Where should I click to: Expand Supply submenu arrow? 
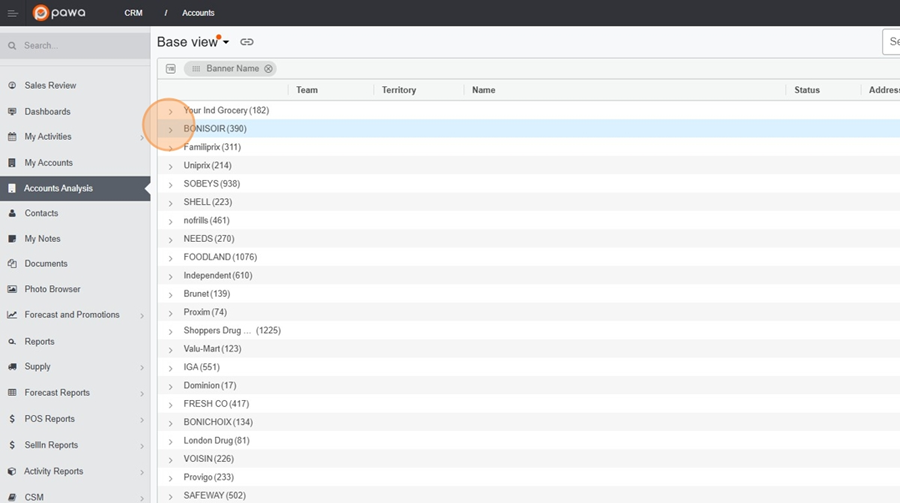[142, 367]
